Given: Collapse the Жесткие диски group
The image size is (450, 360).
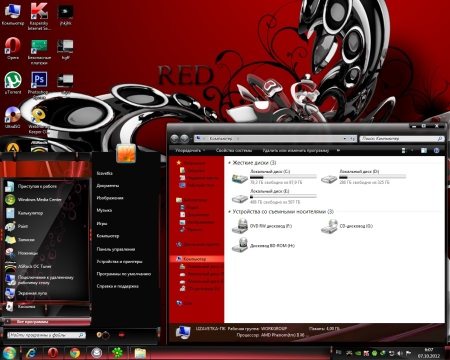Looking at the screenshot, I should pos(230,163).
